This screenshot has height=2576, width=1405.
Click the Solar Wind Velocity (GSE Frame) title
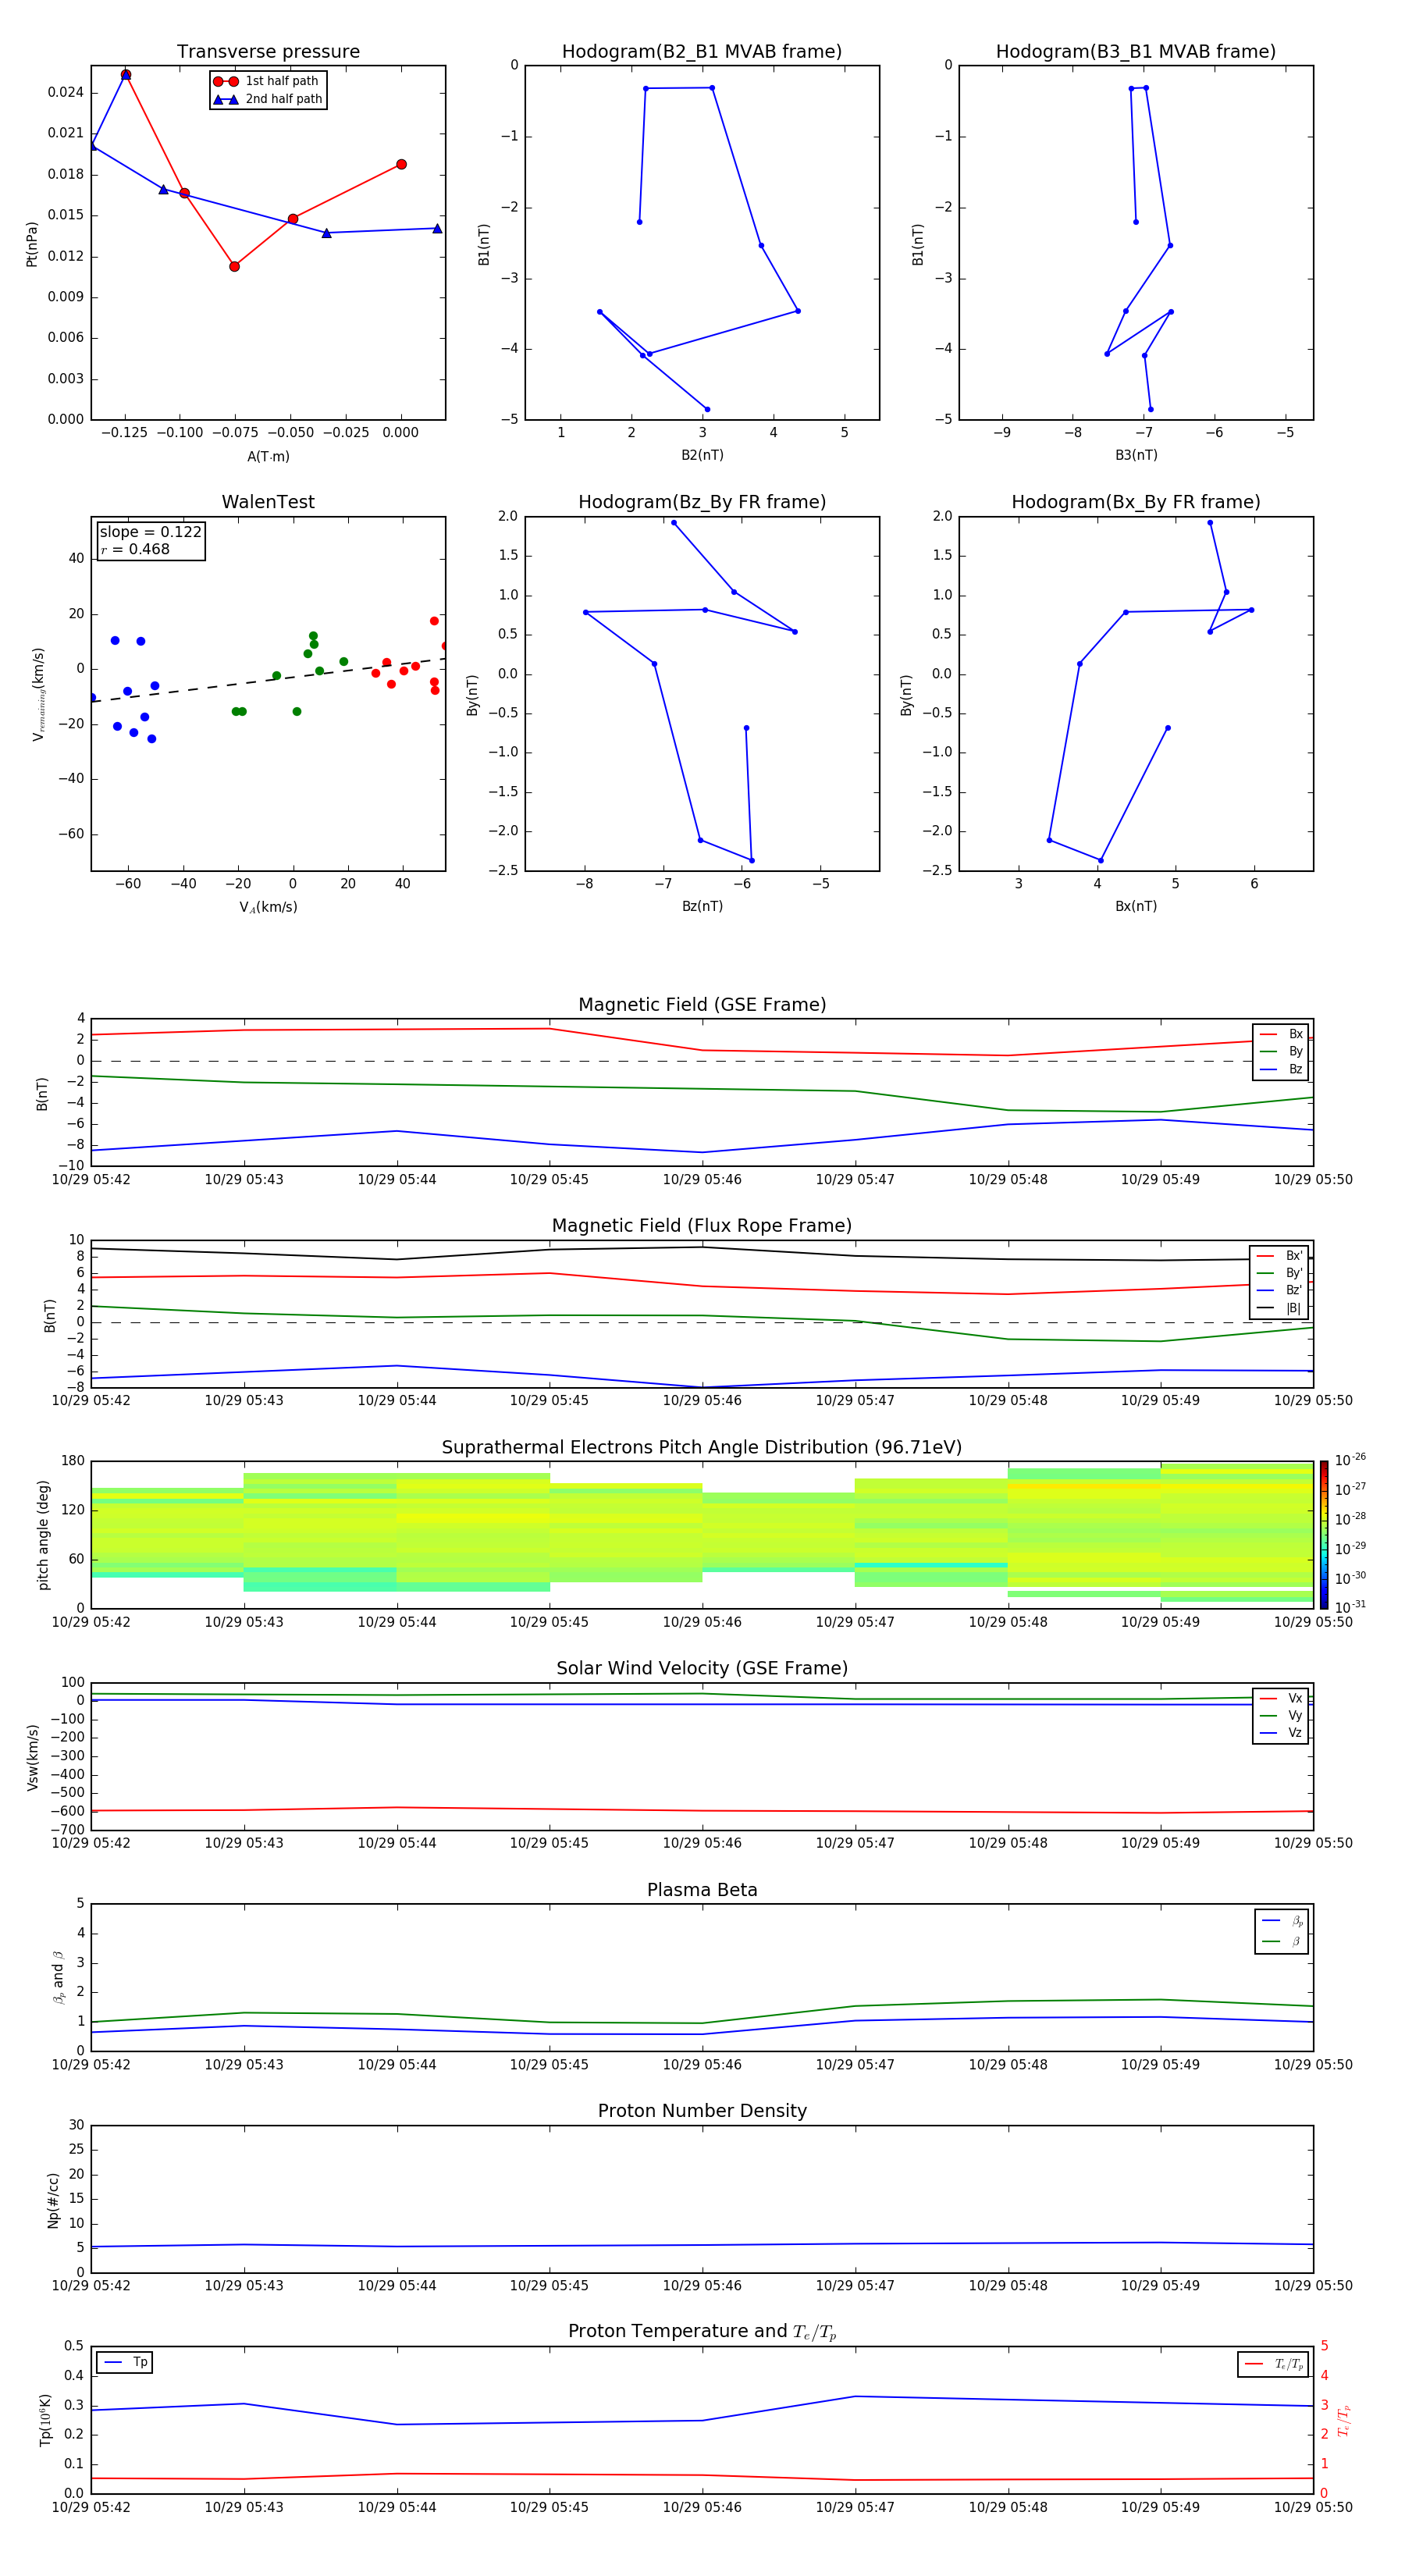[x=702, y=1668]
